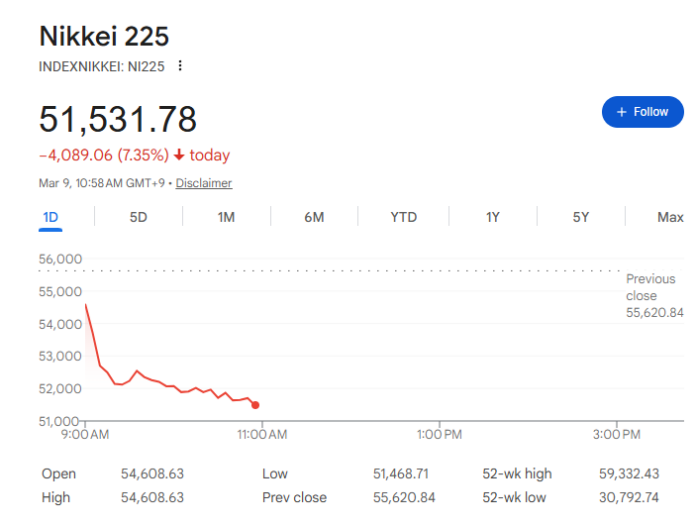
Task: Choose the 5Y chart range
Action: point(581,217)
